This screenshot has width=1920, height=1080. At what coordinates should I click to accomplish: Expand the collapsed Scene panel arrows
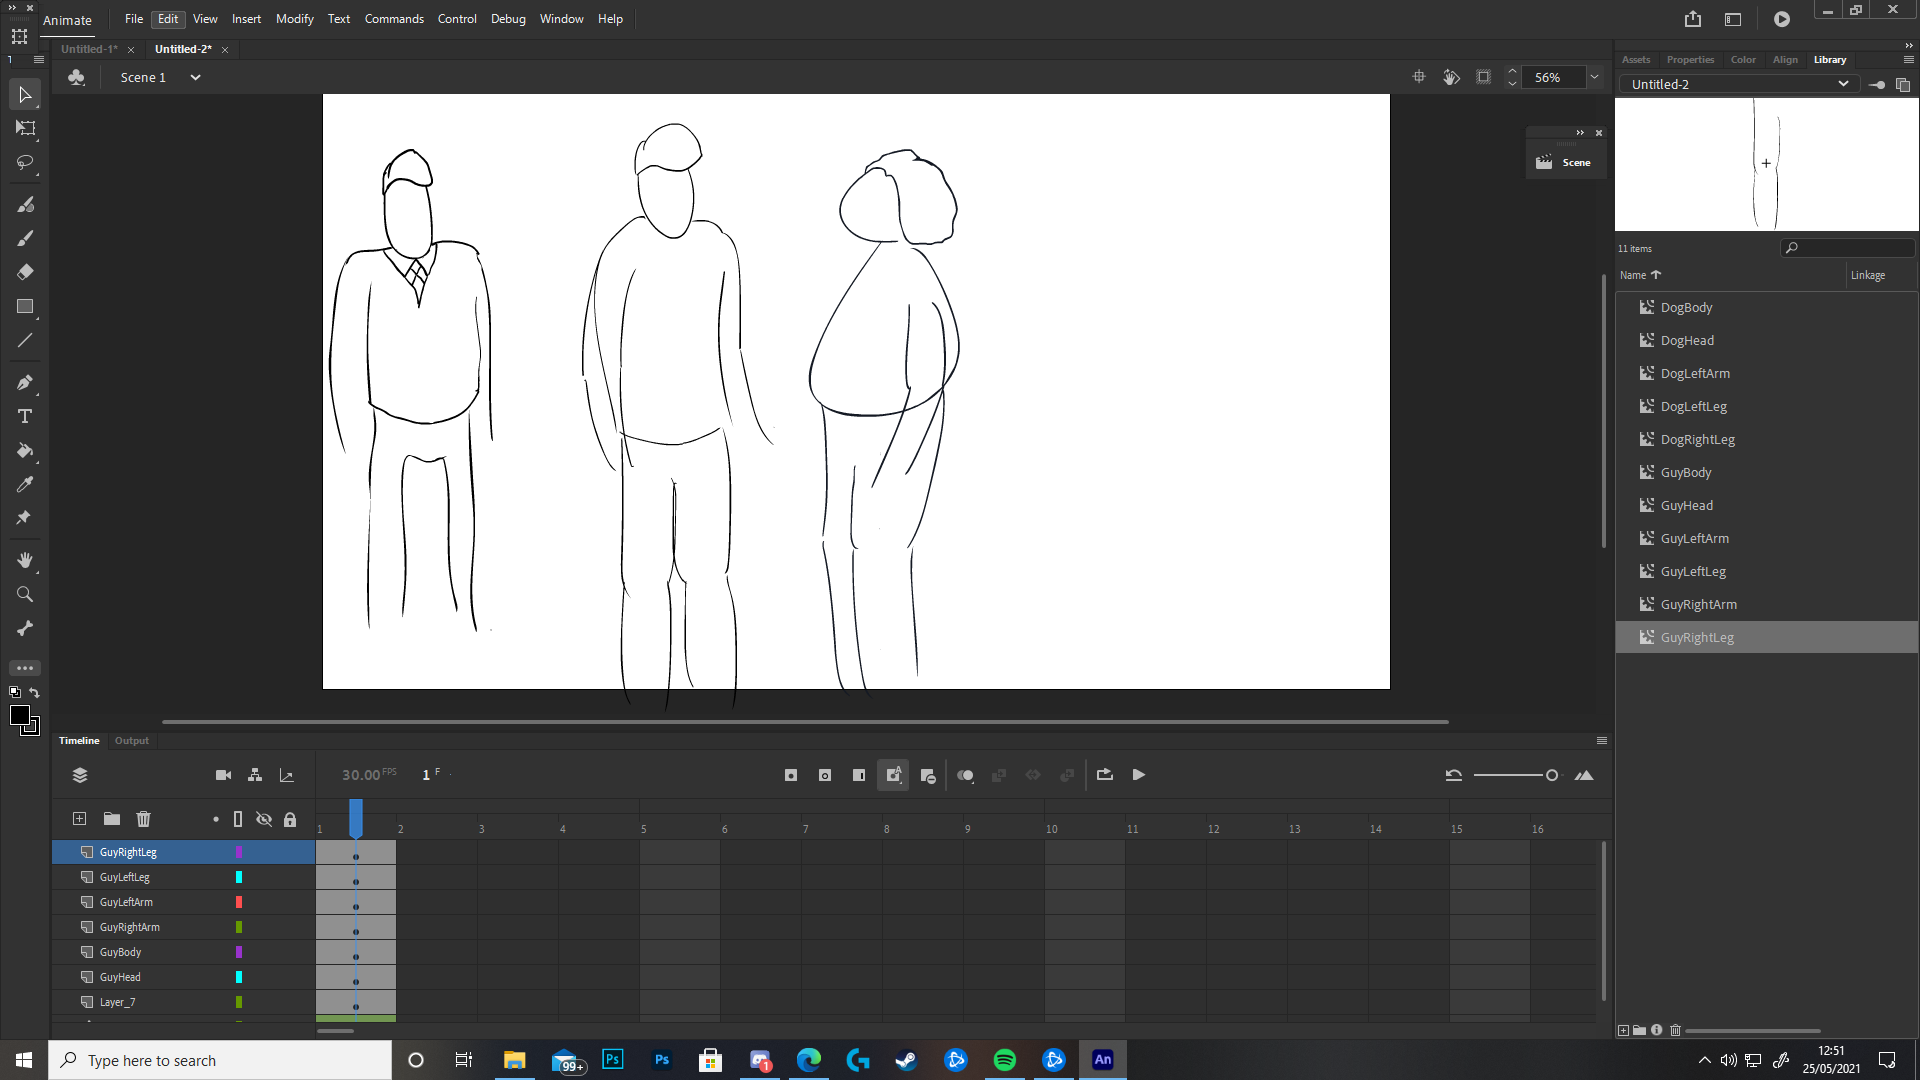pyautogui.click(x=1580, y=132)
